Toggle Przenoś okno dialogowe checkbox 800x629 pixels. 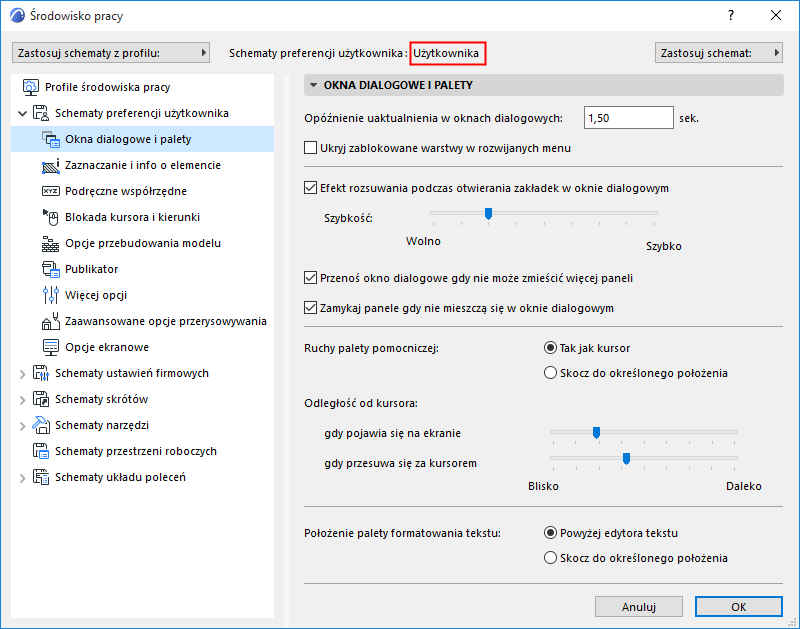[x=310, y=278]
